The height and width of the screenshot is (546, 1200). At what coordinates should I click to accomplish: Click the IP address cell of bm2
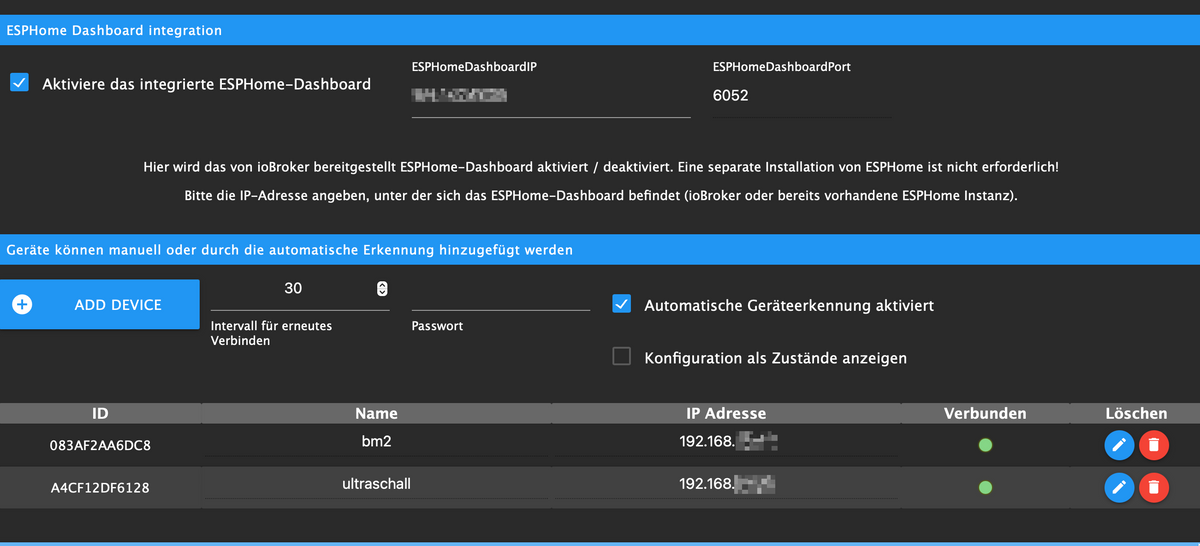(728, 441)
